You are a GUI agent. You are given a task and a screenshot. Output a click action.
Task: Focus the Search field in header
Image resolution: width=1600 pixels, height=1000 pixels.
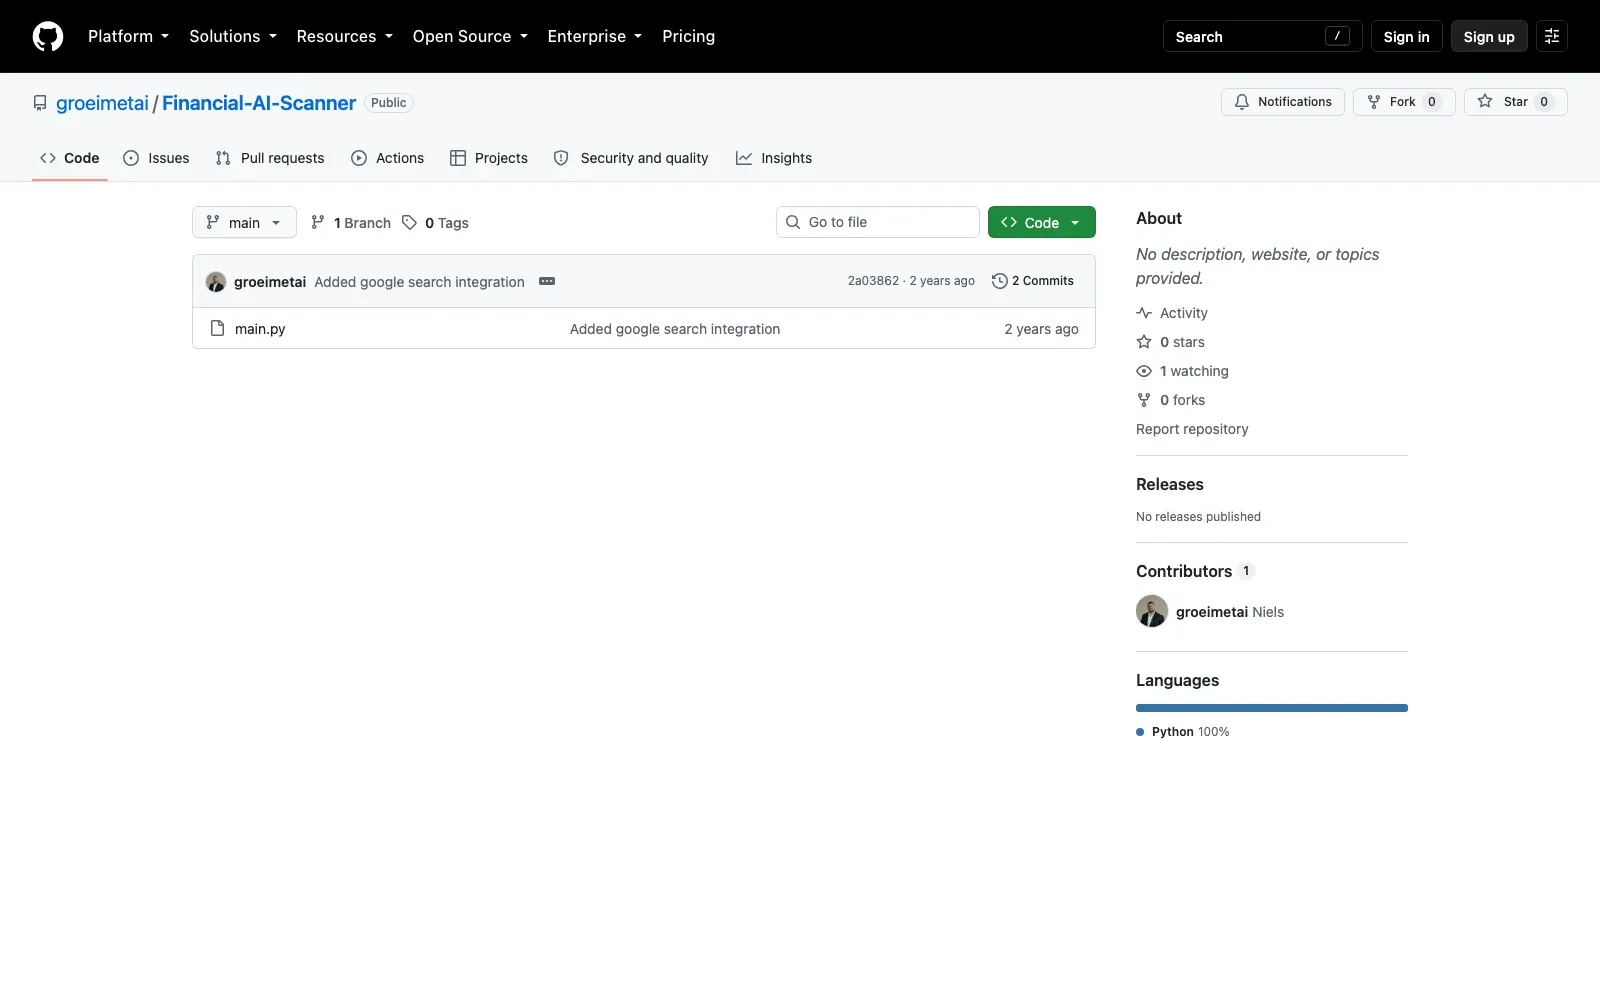(x=1262, y=36)
